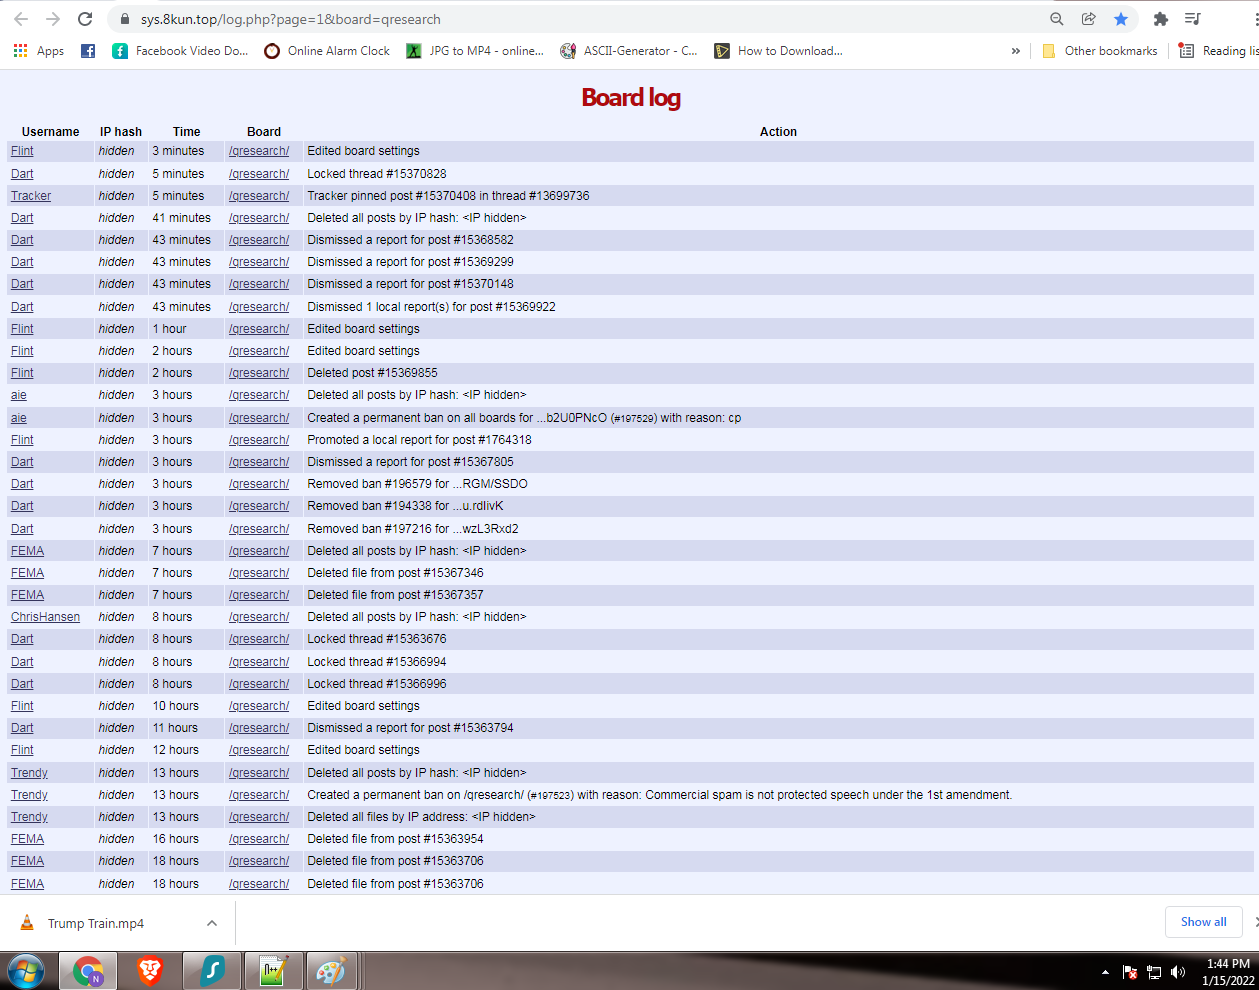Open the JPG to MP4 bookmark
This screenshot has width=1259, height=990.
coord(475,51)
